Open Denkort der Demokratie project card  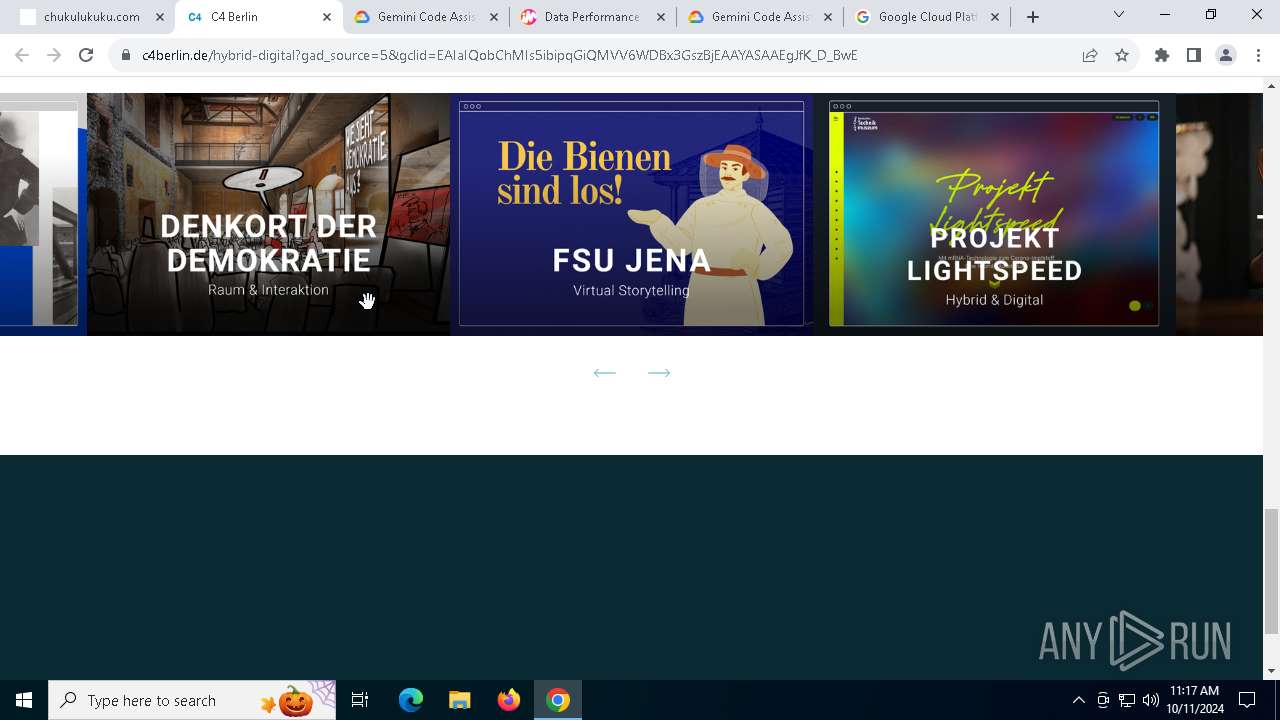click(x=268, y=214)
